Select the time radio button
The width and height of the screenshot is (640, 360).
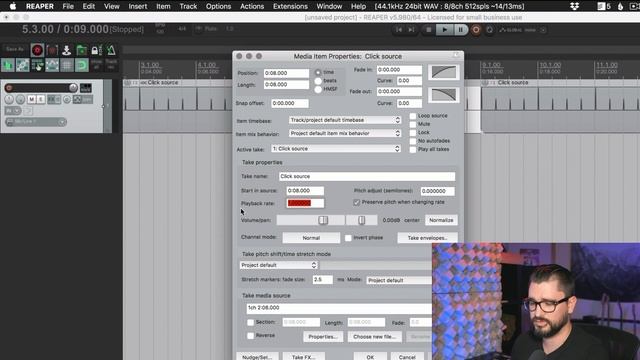(318, 72)
